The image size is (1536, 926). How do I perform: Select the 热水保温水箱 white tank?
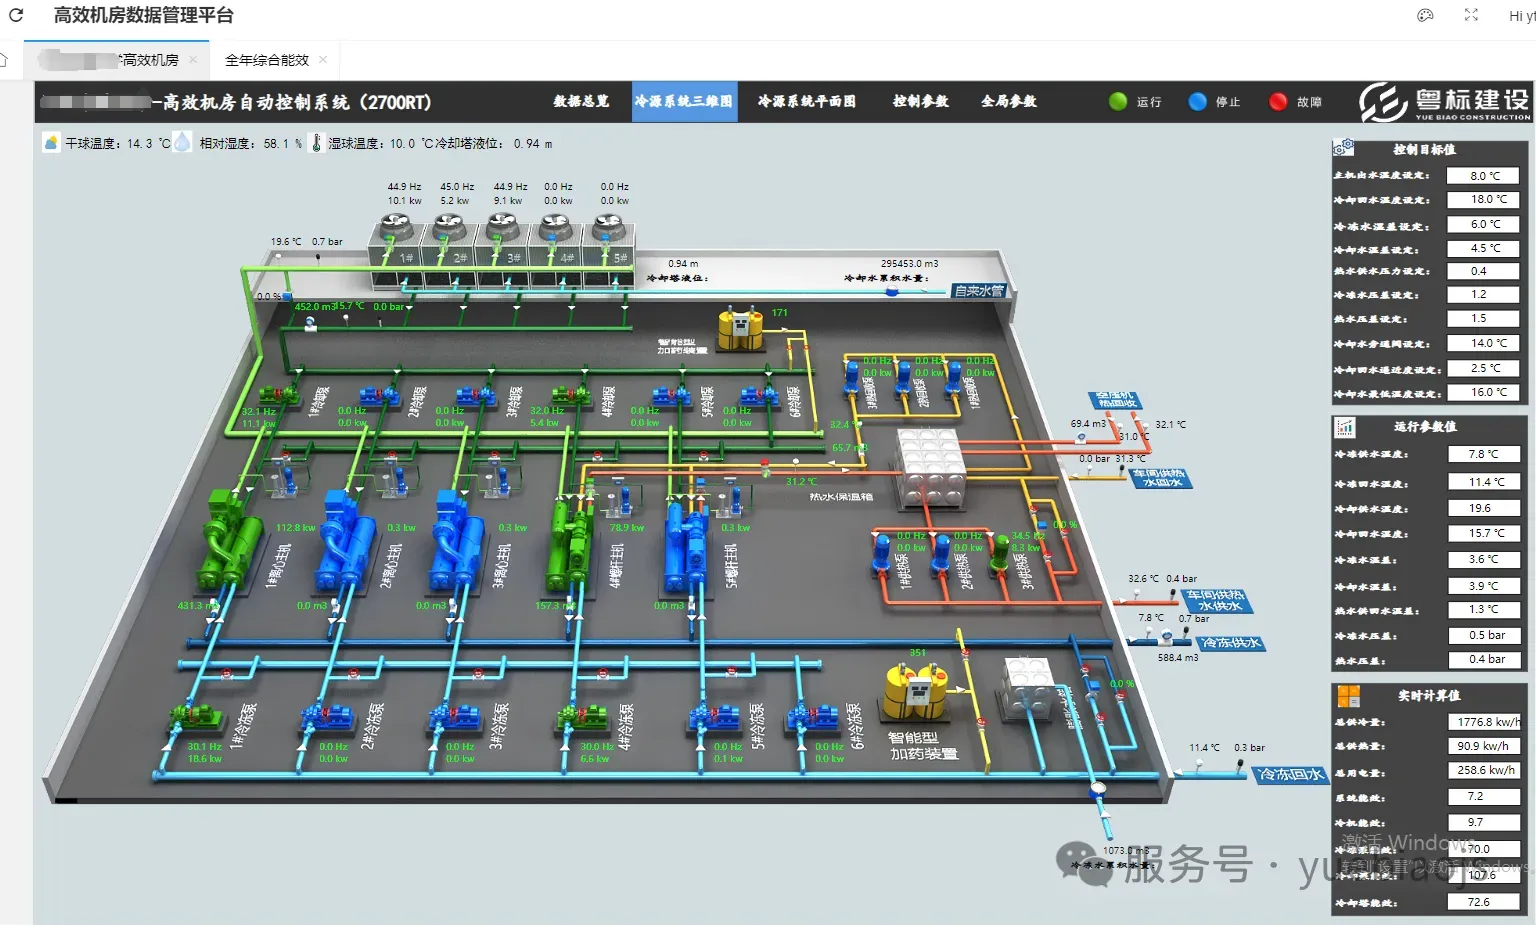click(x=930, y=468)
